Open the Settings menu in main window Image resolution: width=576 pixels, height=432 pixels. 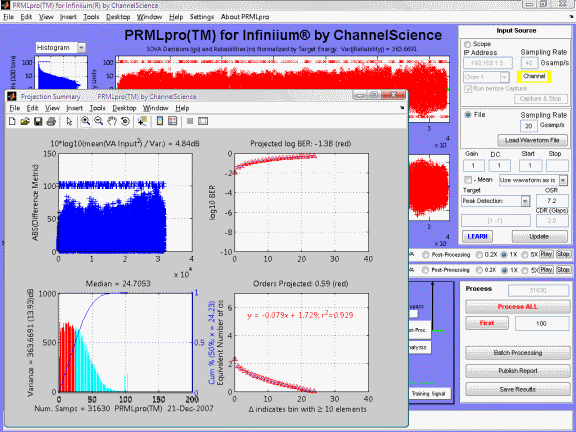click(202, 17)
